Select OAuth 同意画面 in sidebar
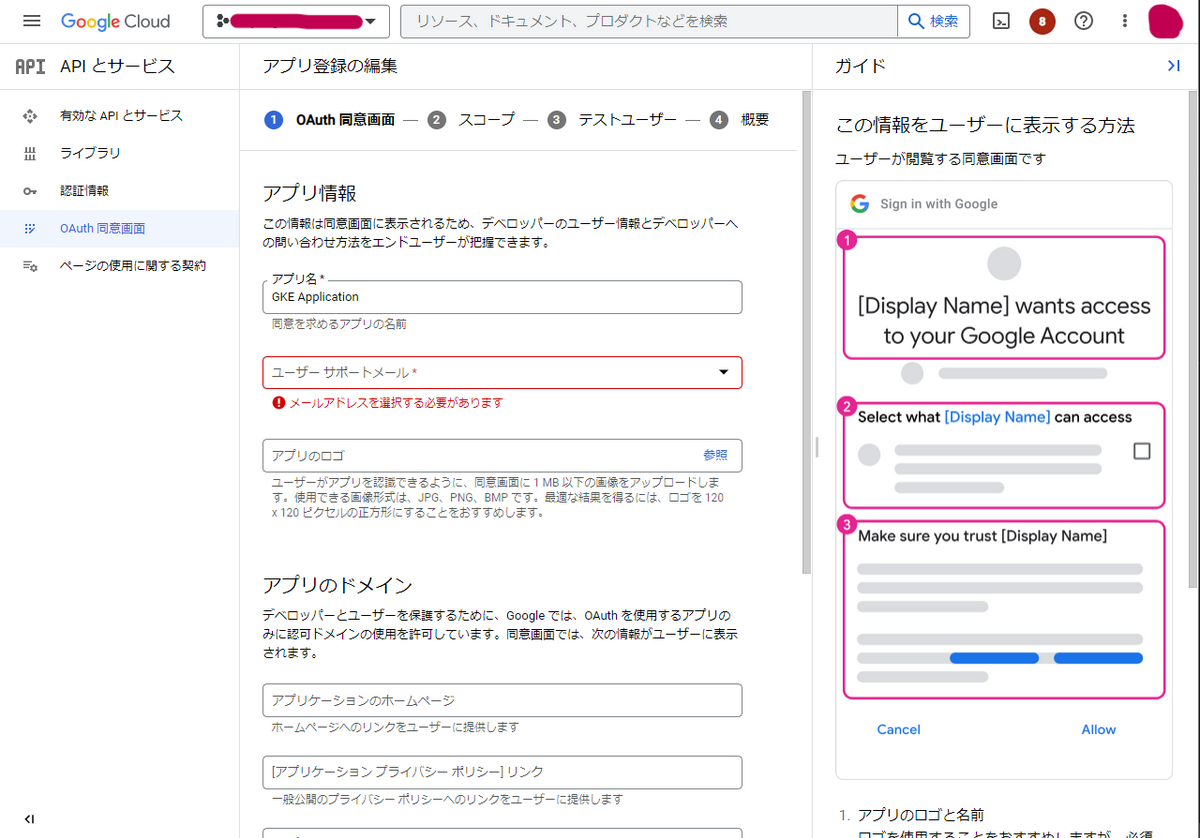The image size is (1200, 838). coord(120,228)
